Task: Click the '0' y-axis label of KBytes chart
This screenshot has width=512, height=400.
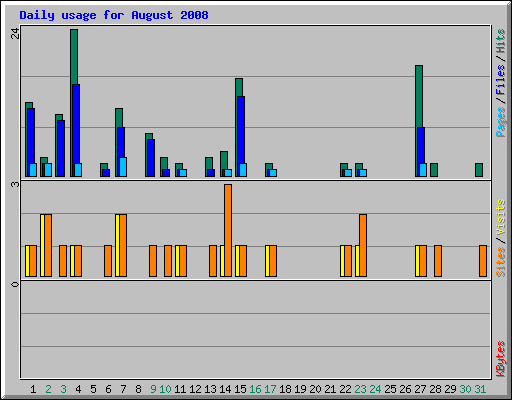Action: tap(15, 284)
